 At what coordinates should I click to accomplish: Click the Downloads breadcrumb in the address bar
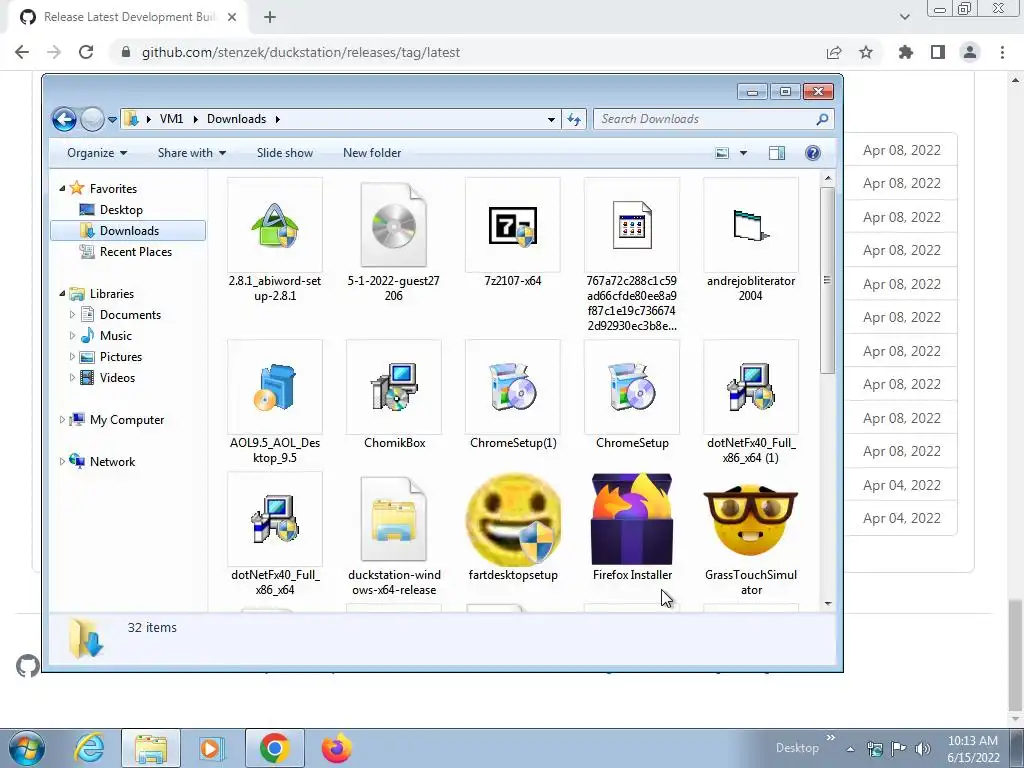[236, 119]
